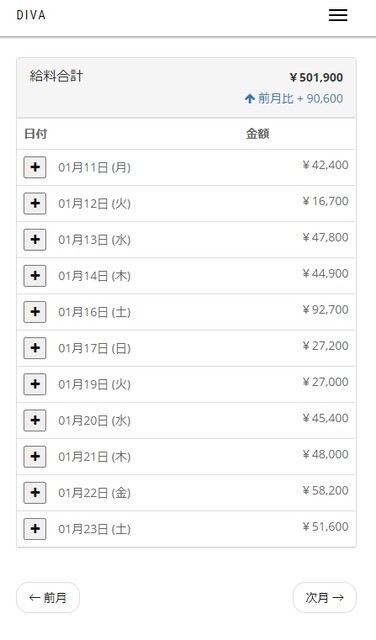Screen dimensions: 376x640
Task: Click the 前月比 + 90,600 comparison
Action: click(x=294, y=98)
